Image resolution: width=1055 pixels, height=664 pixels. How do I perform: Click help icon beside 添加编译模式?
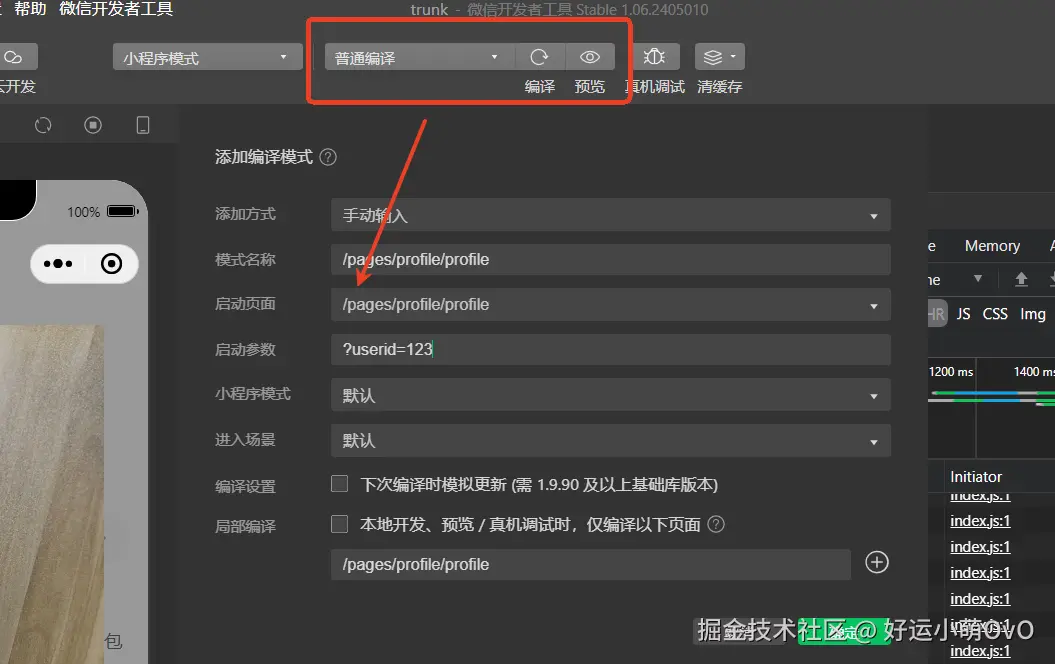click(328, 157)
